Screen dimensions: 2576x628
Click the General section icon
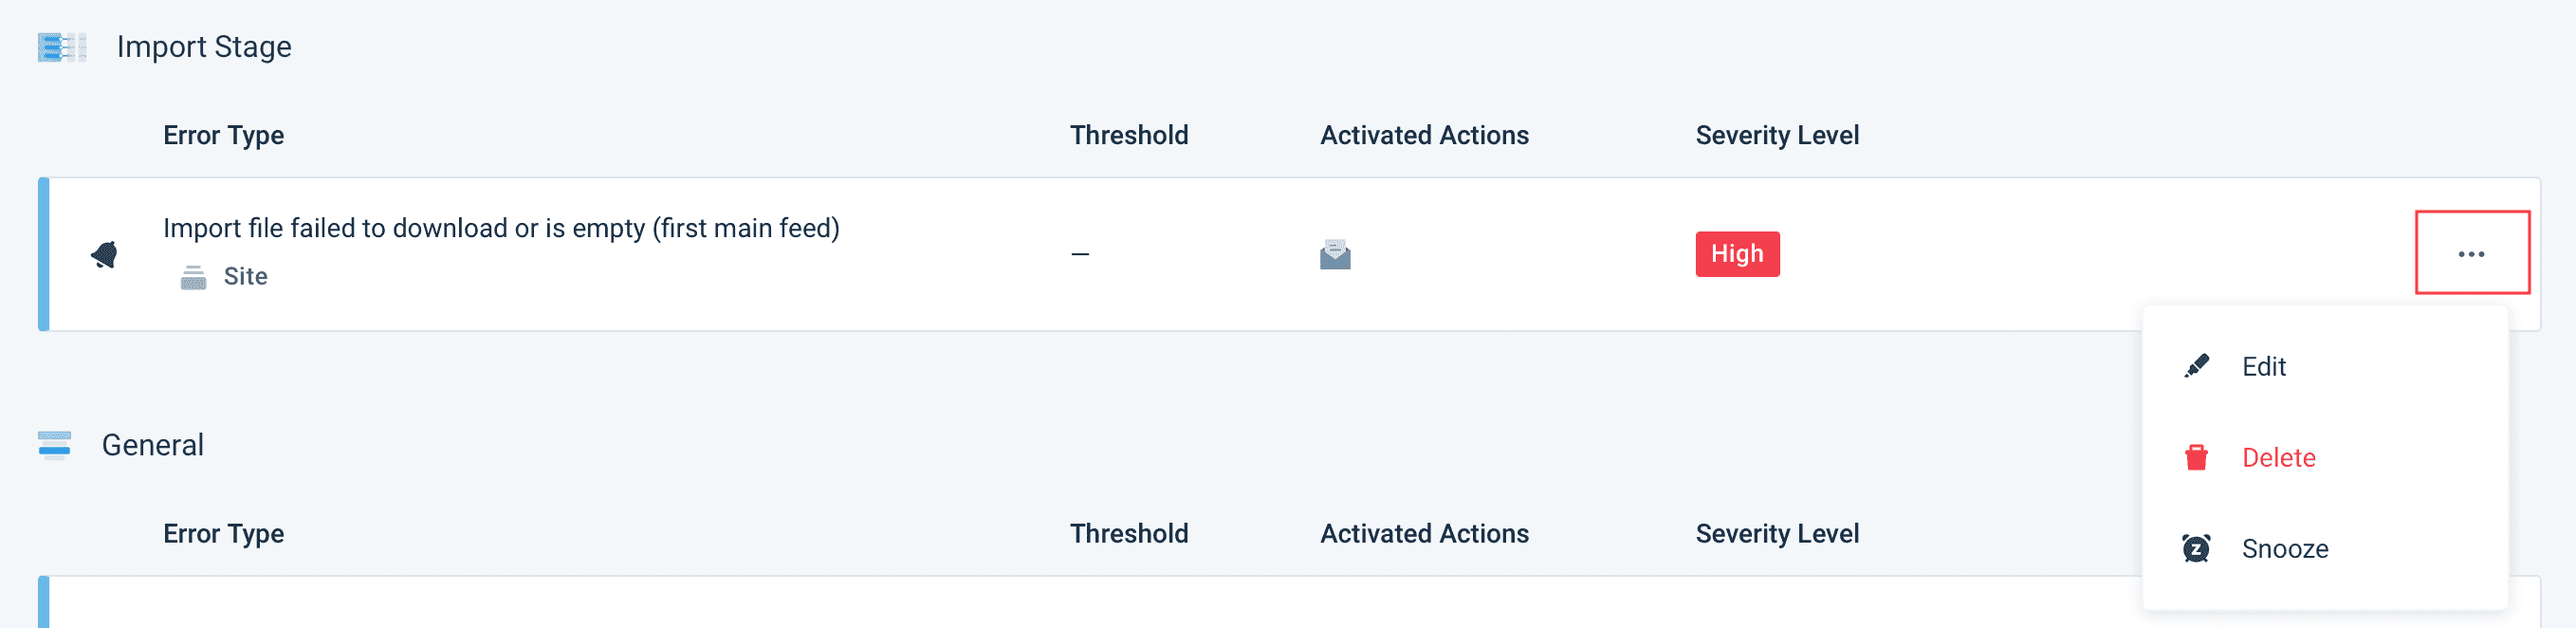pyautogui.click(x=54, y=445)
